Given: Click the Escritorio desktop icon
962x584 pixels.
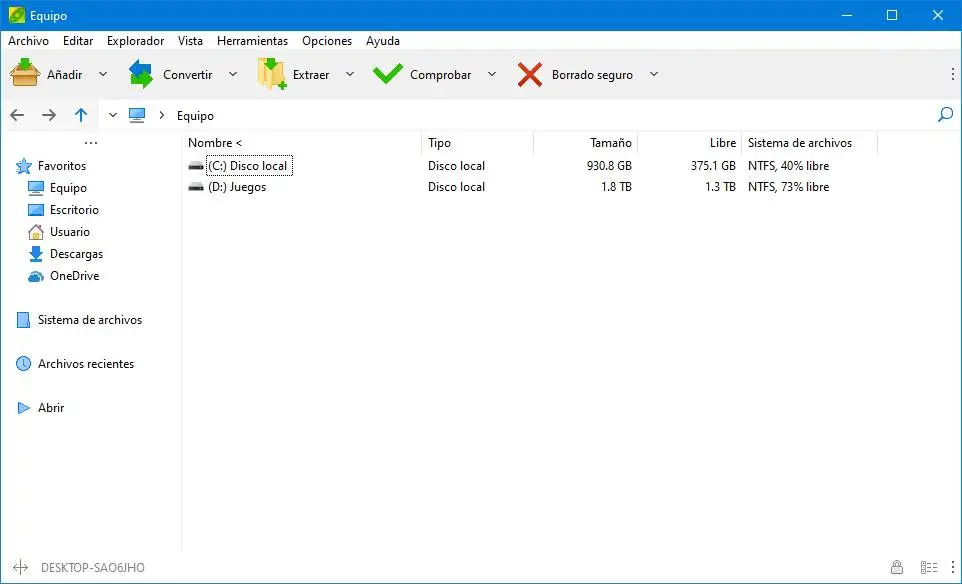Looking at the screenshot, I should tap(36, 210).
